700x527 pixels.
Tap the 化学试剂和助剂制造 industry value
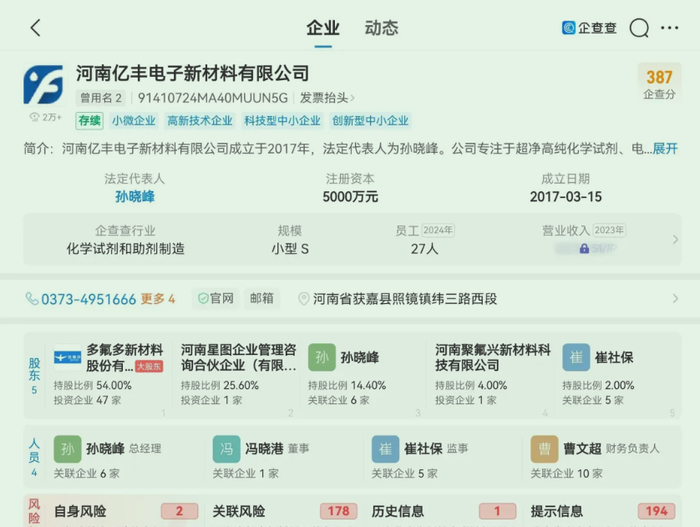coord(125,249)
